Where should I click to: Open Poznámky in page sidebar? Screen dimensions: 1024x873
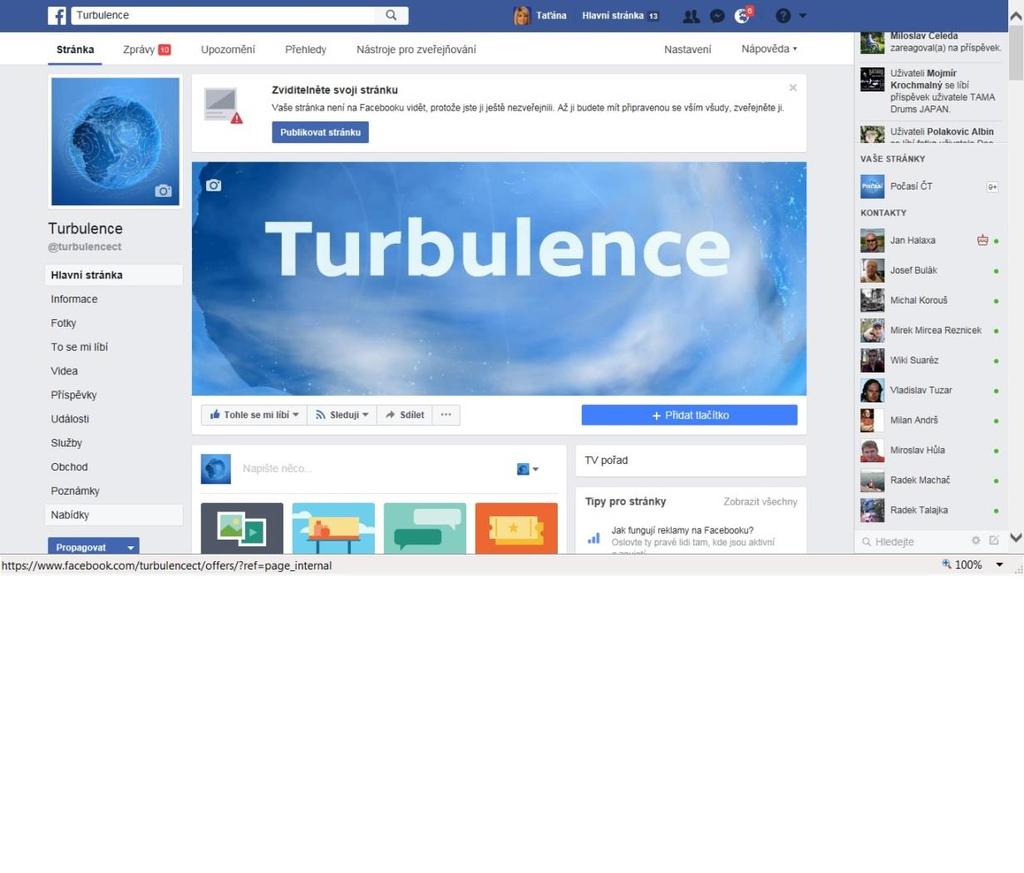[75, 491]
